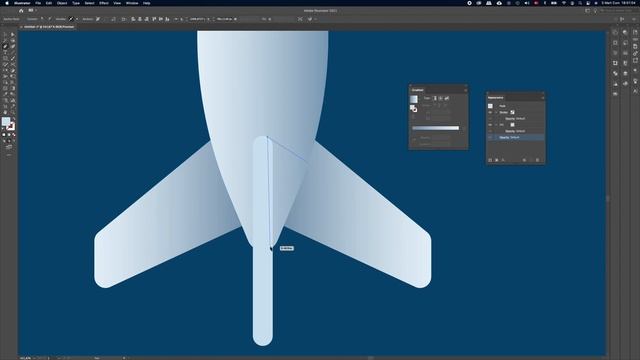Expand the Fill row in Appearance

(x=496, y=125)
